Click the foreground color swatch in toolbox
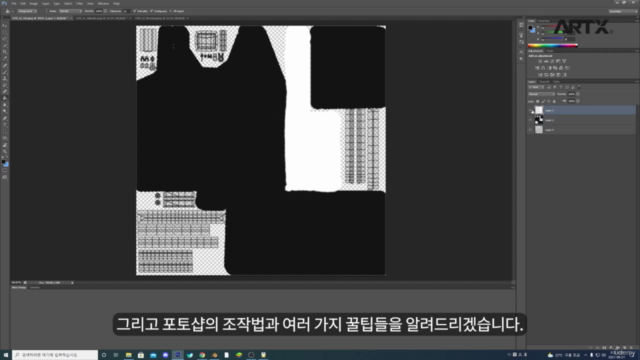The image size is (640, 360). (x=4, y=162)
